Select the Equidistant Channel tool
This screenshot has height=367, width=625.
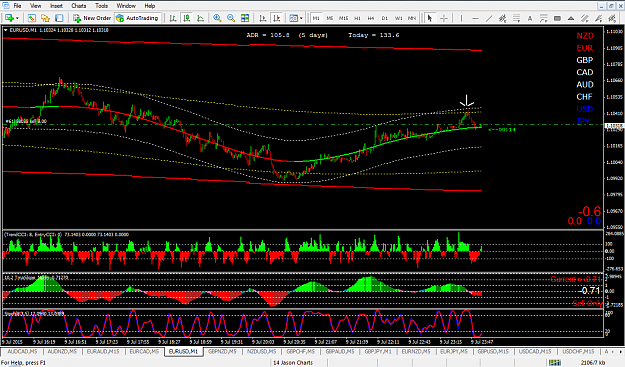click(502, 18)
